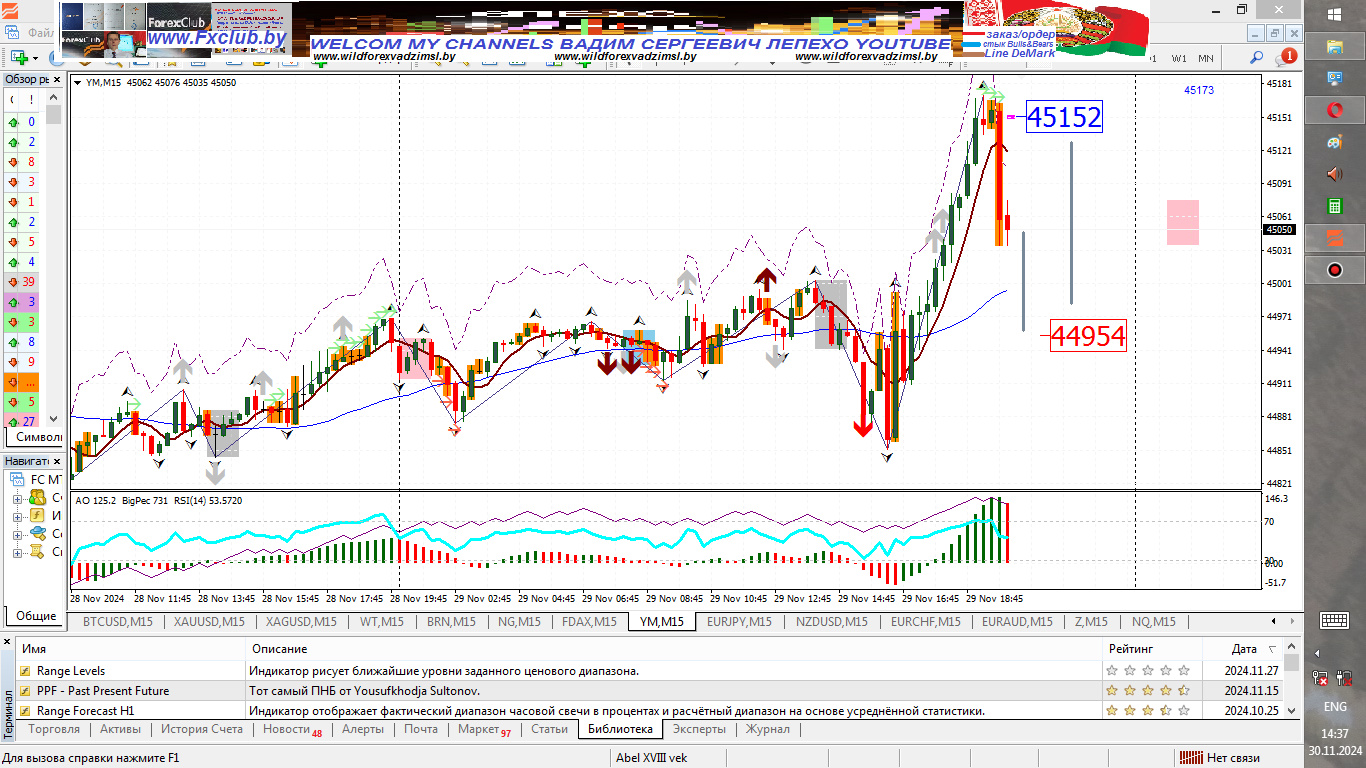
Task: Close the Terminal panel
Action: point(9,641)
